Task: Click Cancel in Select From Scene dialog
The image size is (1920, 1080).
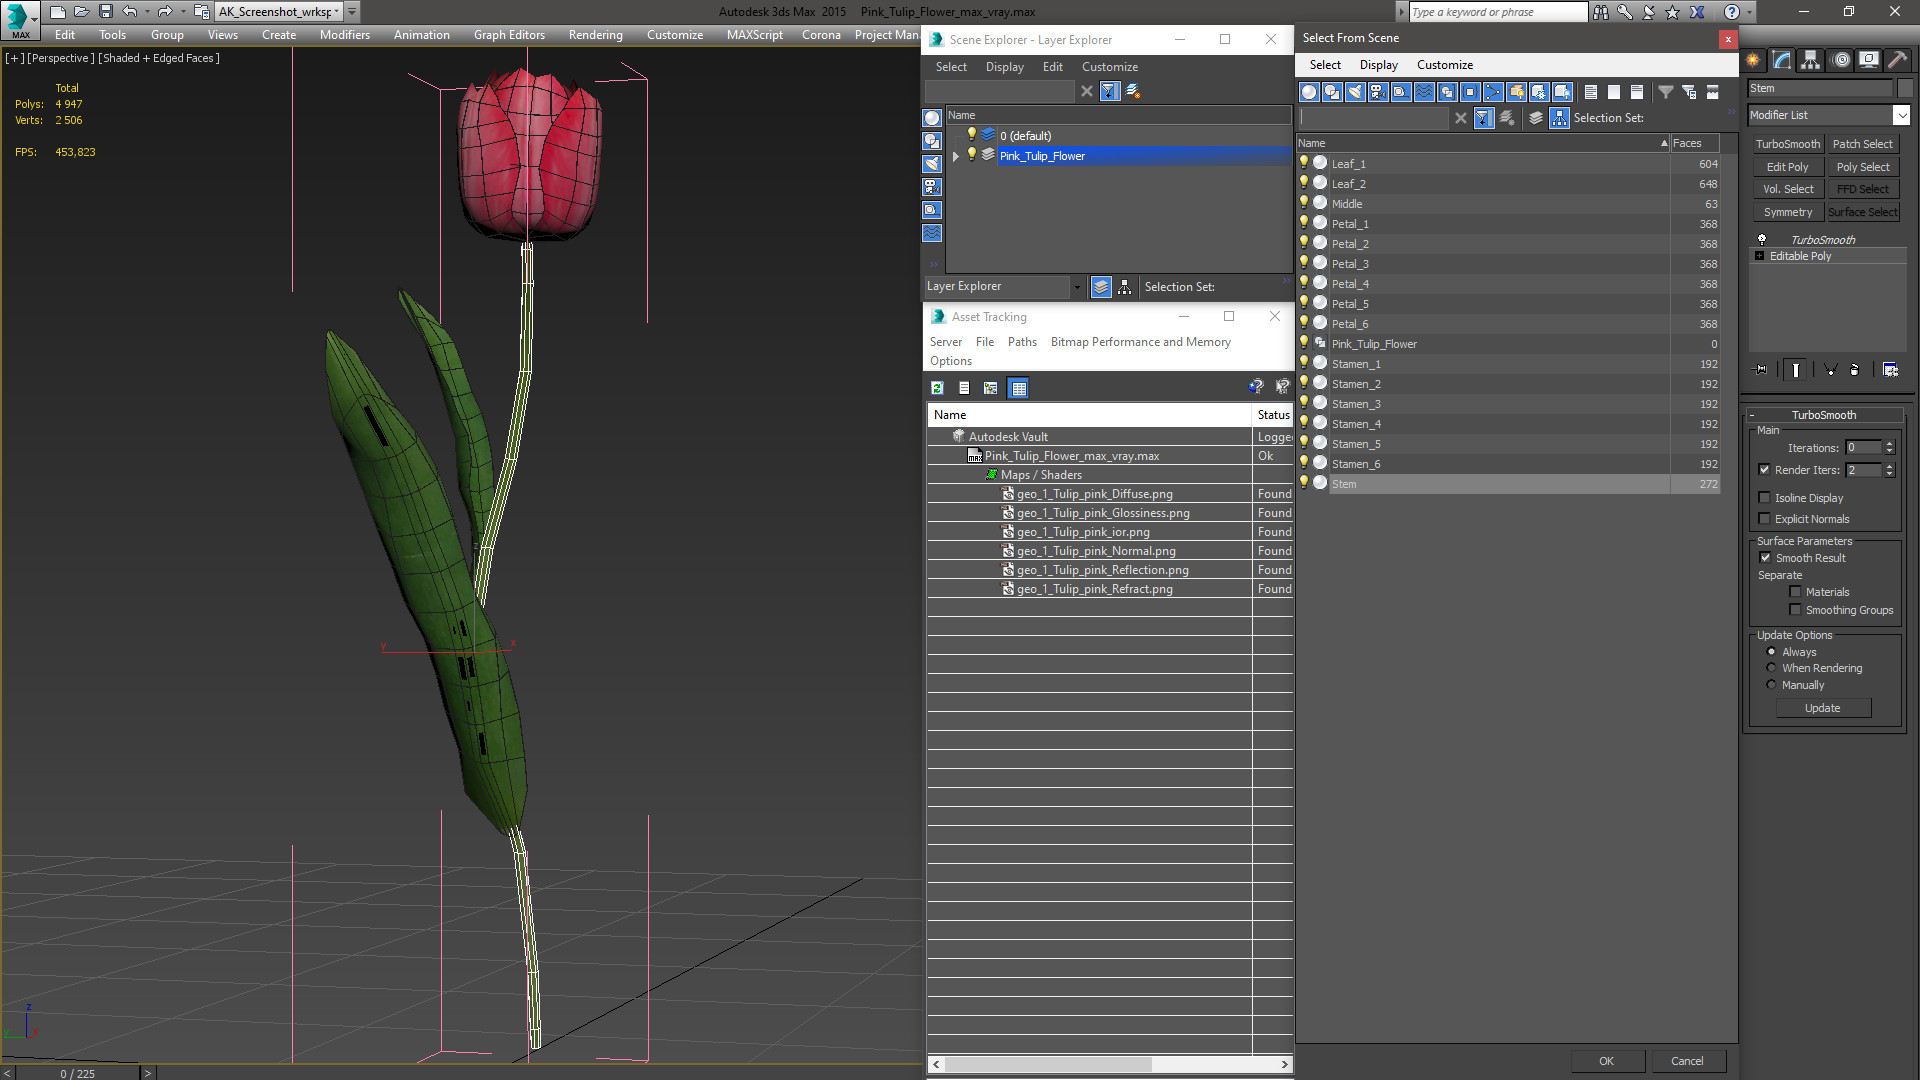Action: pyautogui.click(x=1687, y=1061)
